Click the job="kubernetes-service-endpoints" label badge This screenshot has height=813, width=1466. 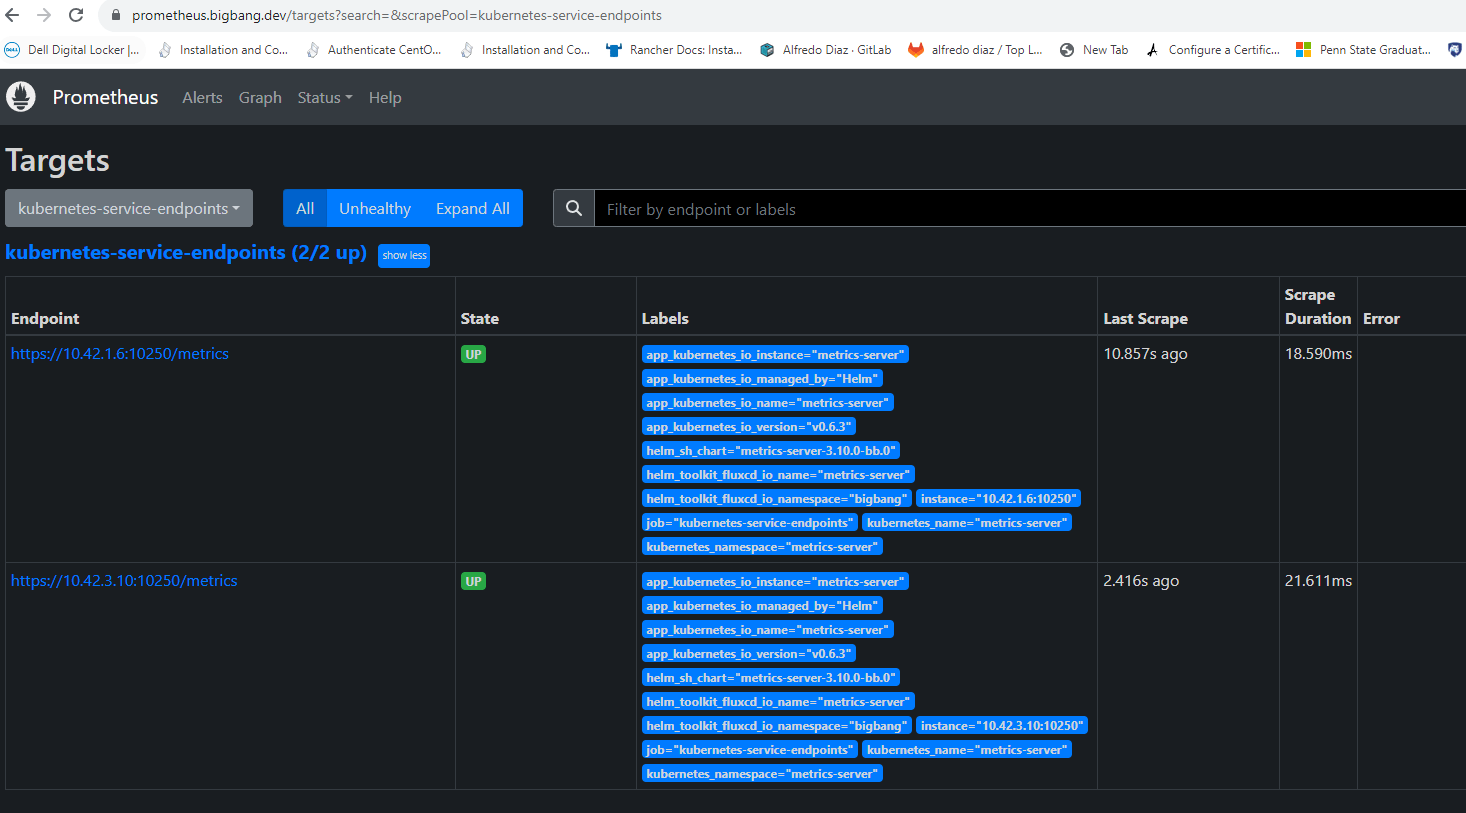point(751,521)
